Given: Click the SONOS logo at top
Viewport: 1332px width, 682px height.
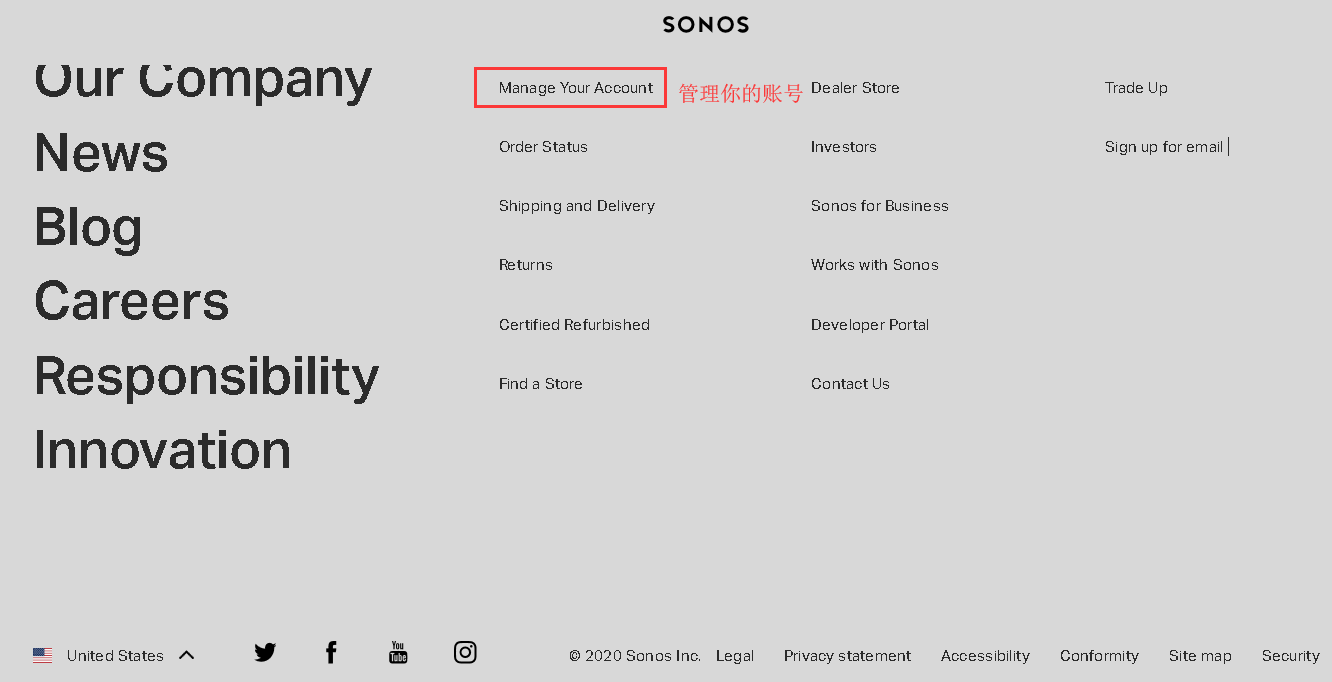Looking at the screenshot, I should tap(706, 24).
